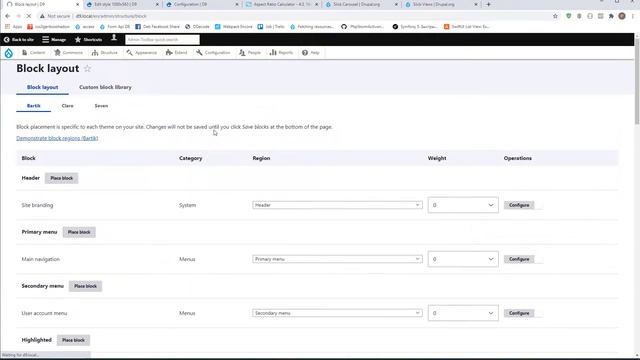Open User account menu weight dropdown
The height and width of the screenshot is (360, 640).
point(463,313)
